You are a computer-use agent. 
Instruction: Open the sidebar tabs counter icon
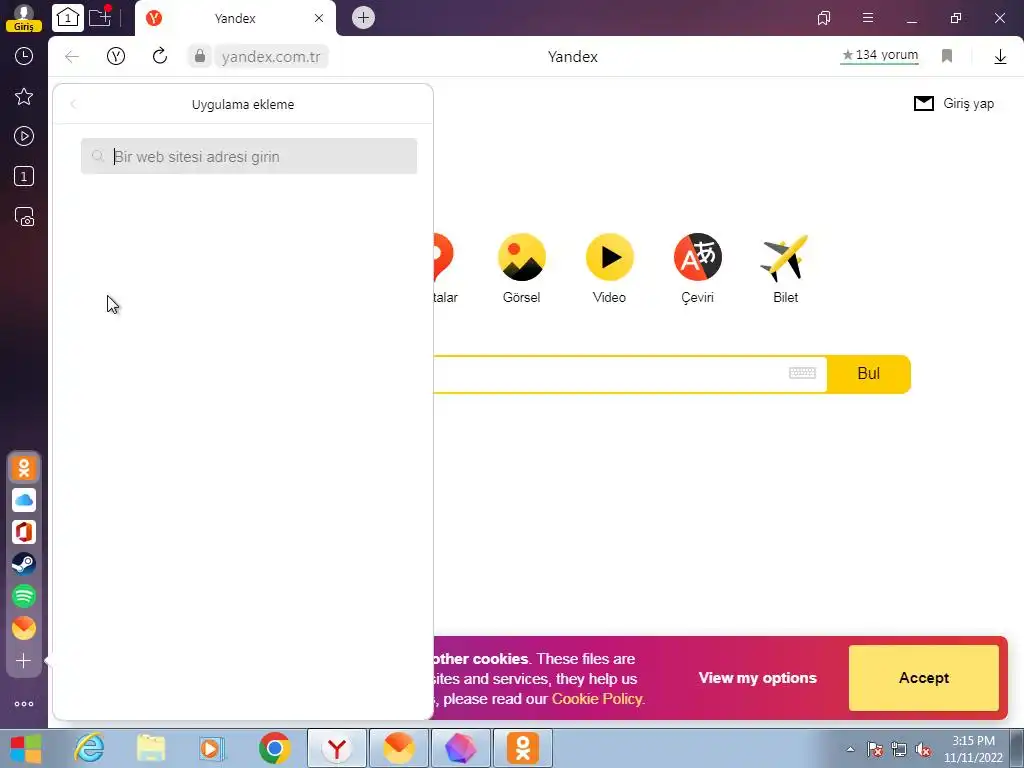(24, 176)
